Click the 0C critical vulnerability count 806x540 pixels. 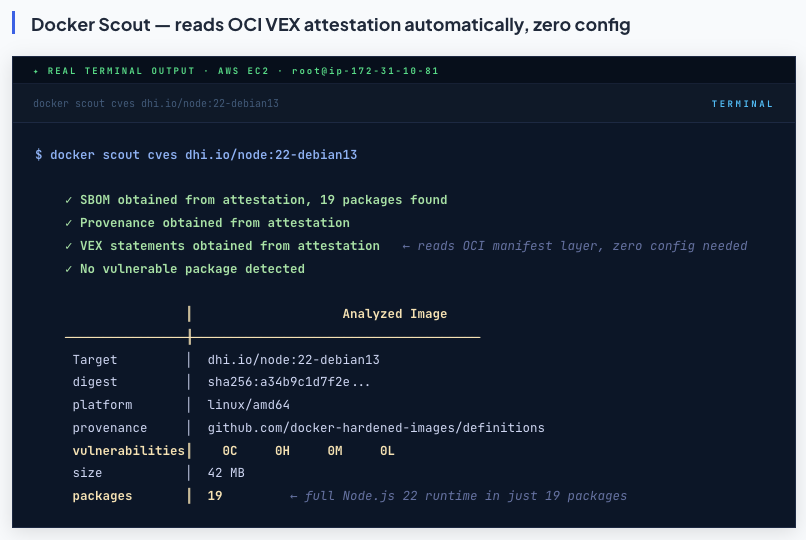pos(230,451)
